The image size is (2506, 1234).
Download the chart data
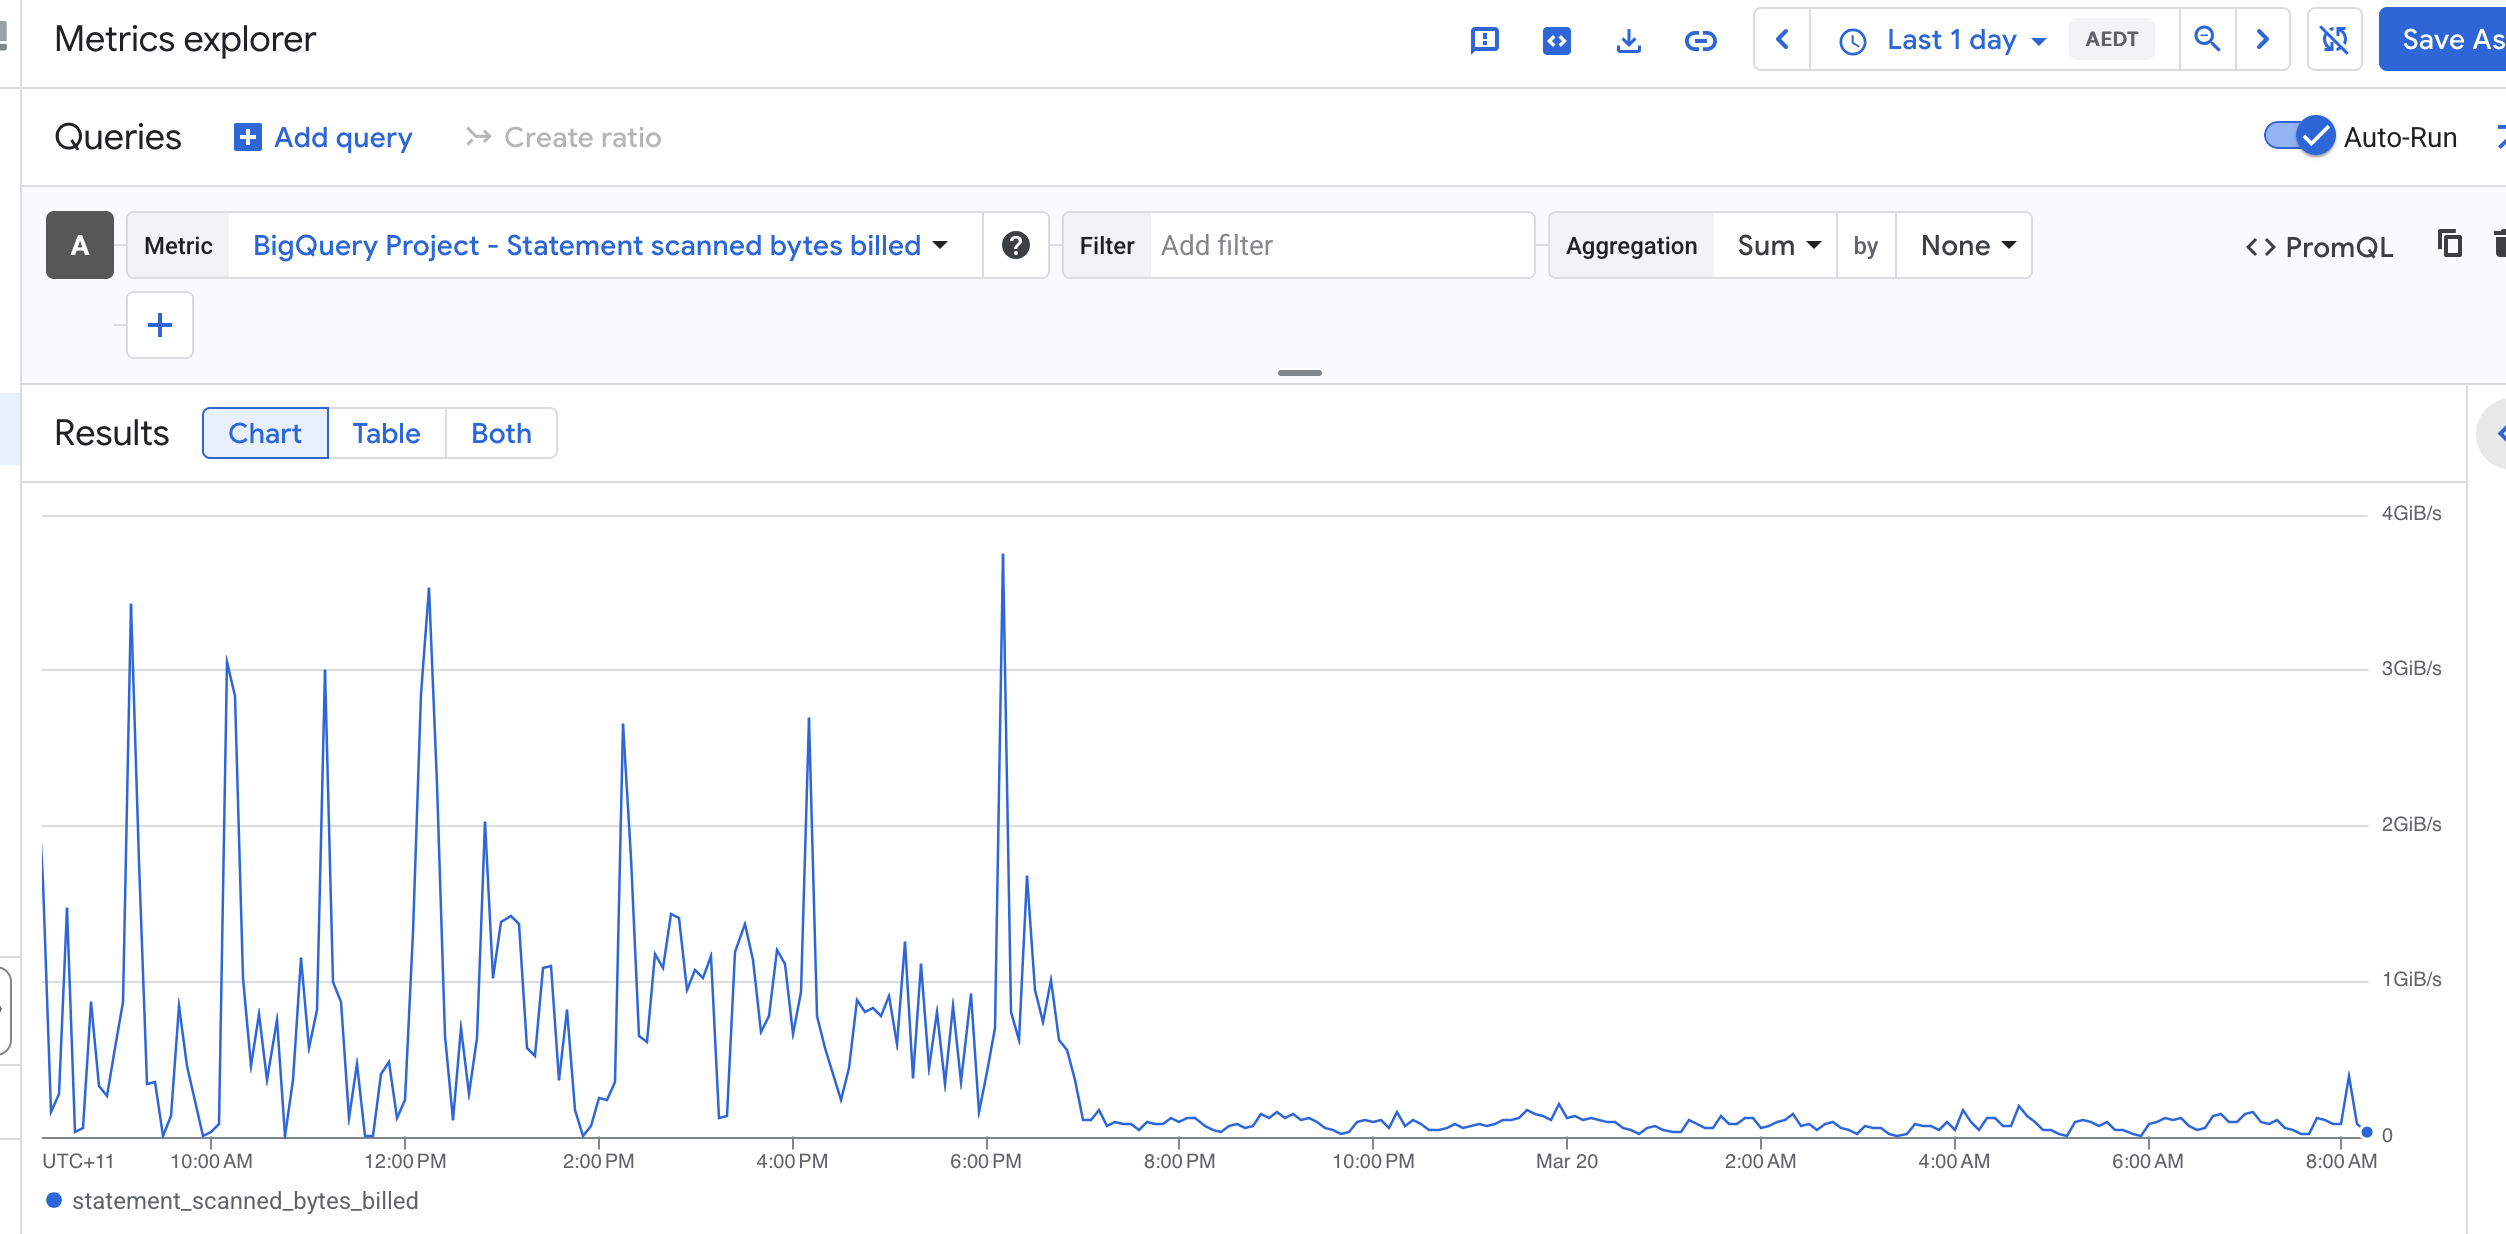pyautogui.click(x=1628, y=39)
